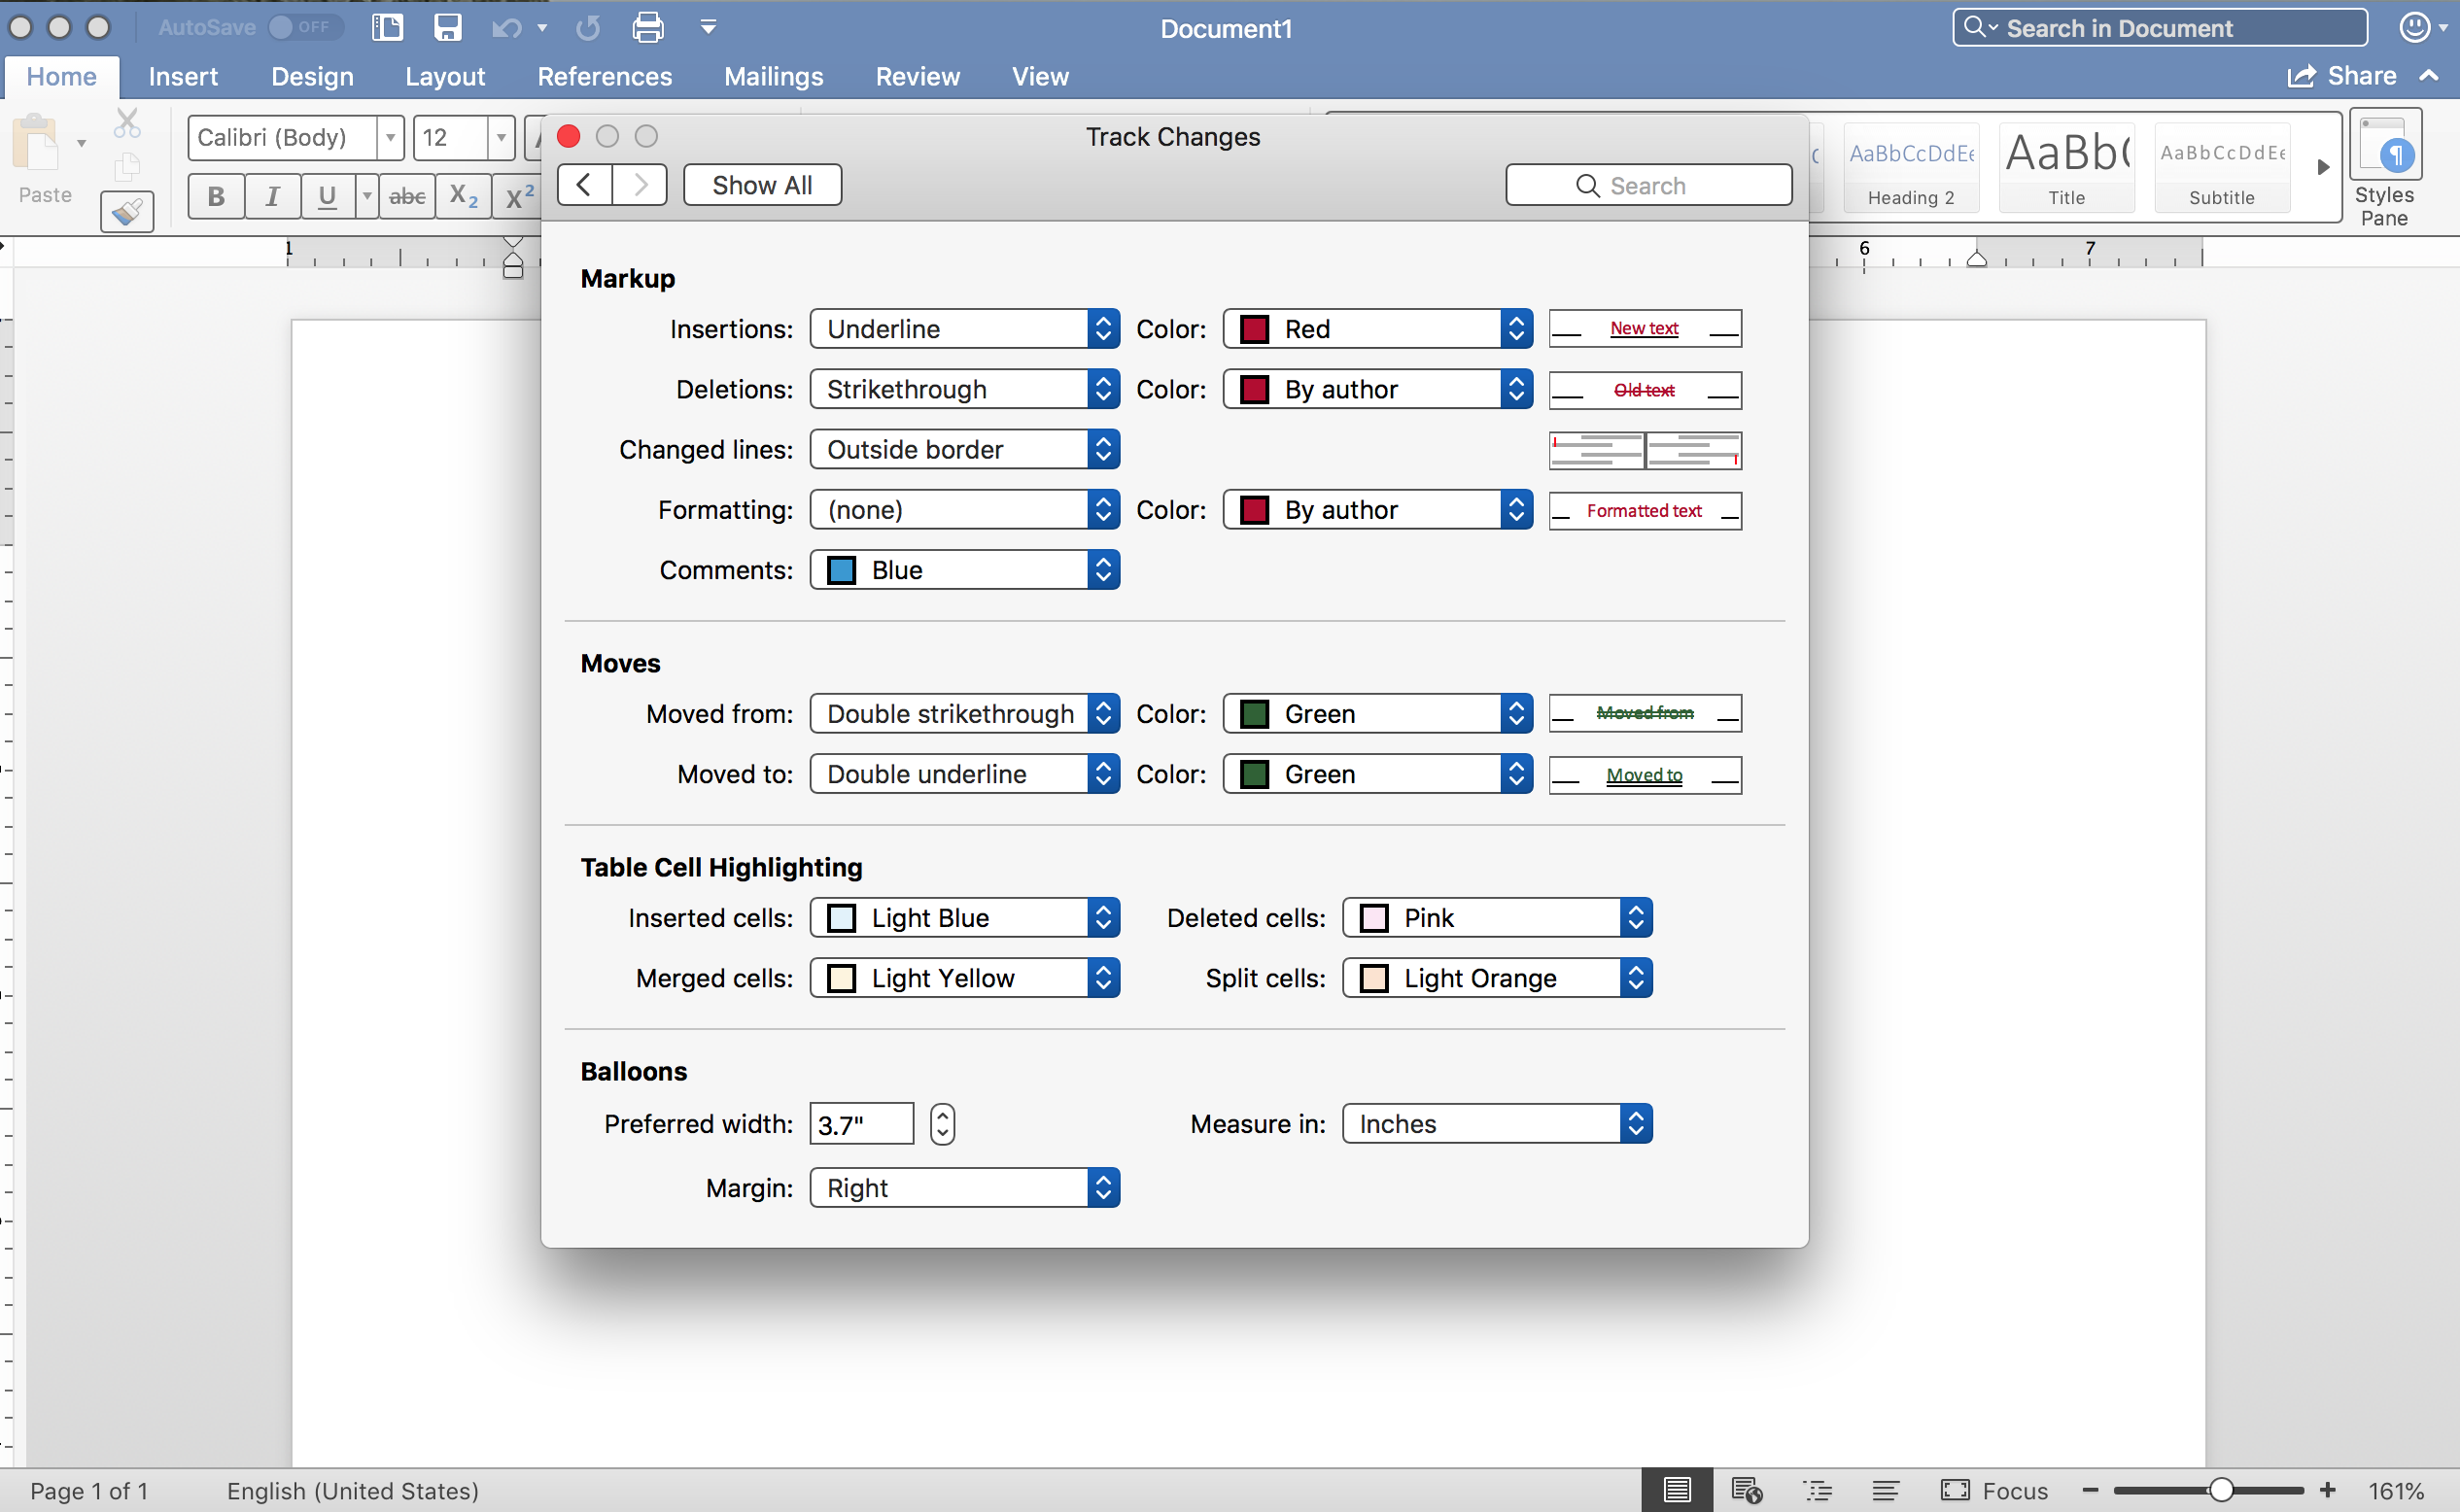This screenshot has height=1512, width=2460.
Task: Open the Moved from color dropdown
Action: click(x=1377, y=714)
